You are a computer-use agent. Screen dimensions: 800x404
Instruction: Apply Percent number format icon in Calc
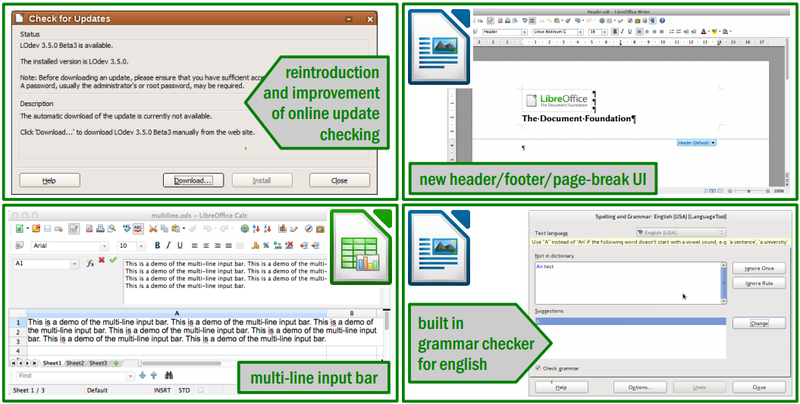pyautogui.click(x=266, y=245)
